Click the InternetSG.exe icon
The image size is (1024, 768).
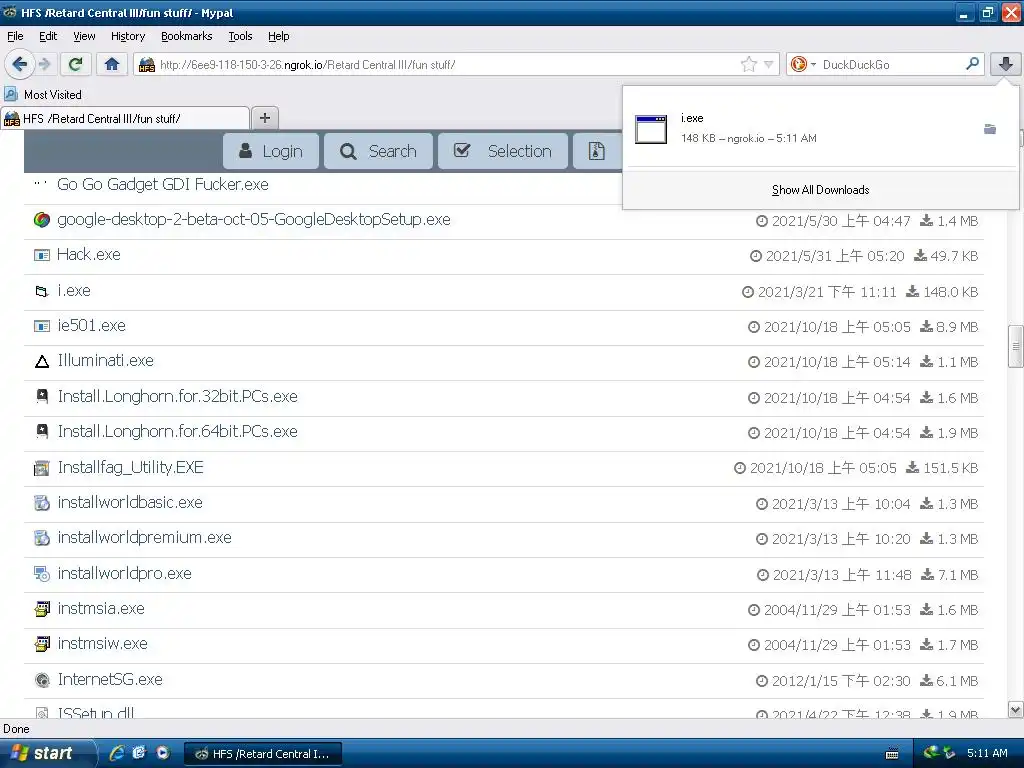(42, 680)
